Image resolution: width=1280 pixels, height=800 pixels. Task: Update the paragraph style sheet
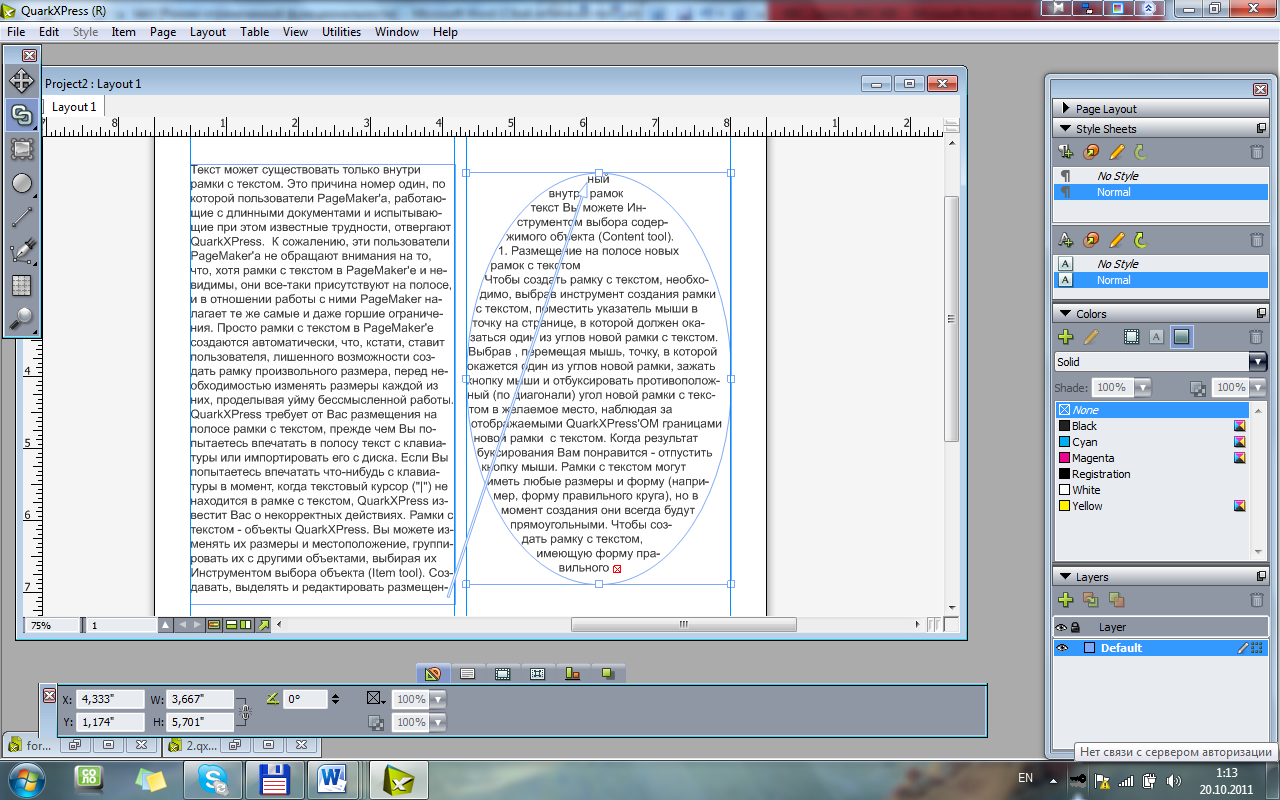1141,152
